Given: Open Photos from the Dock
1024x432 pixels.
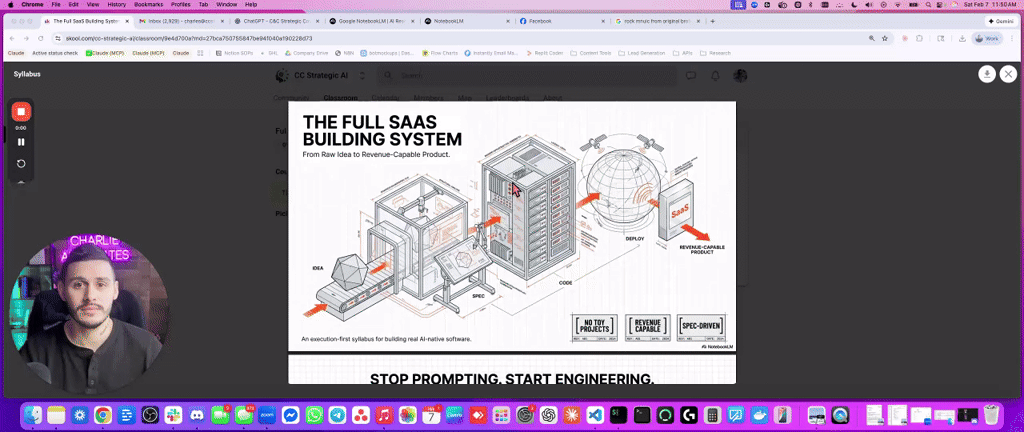Looking at the screenshot, I should (408, 414).
